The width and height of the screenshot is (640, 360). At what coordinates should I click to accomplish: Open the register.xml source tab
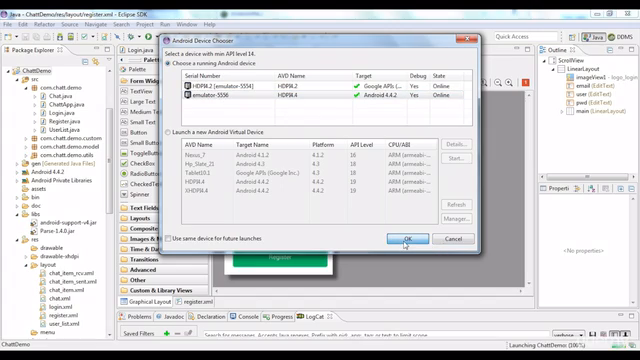(194, 302)
